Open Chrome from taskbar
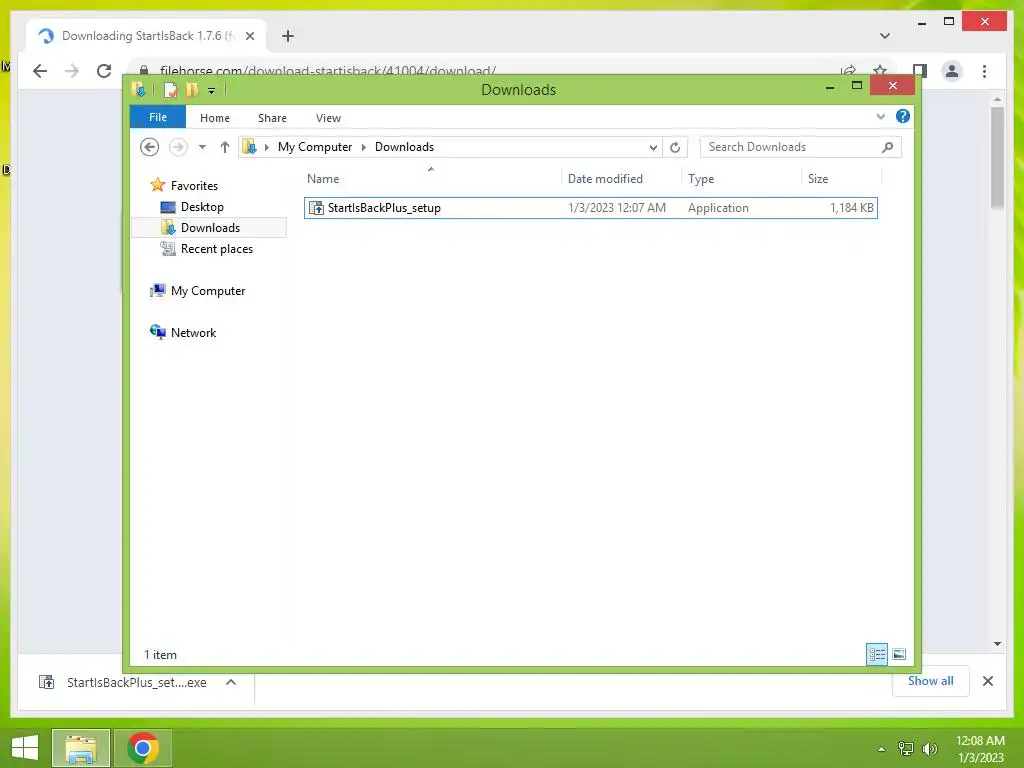Viewport: 1024px width, 768px height. [142, 748]
